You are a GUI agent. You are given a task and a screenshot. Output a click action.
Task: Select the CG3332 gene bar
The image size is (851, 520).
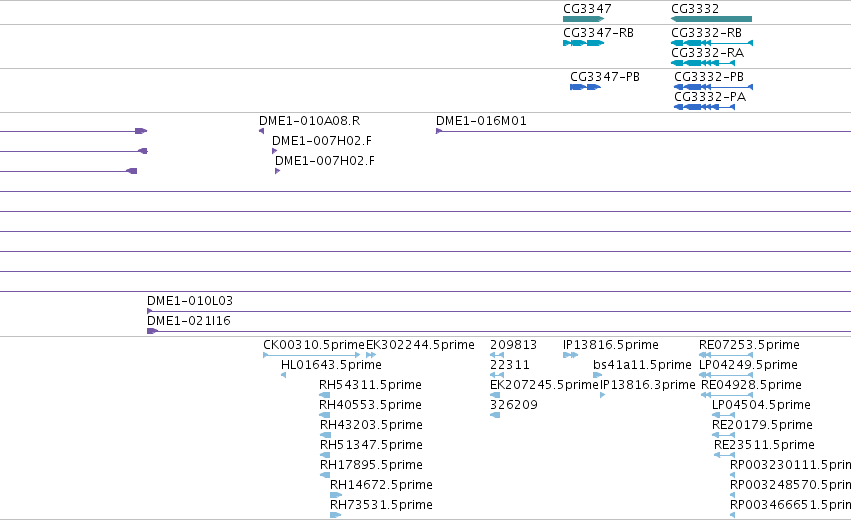tap(712, 19)
